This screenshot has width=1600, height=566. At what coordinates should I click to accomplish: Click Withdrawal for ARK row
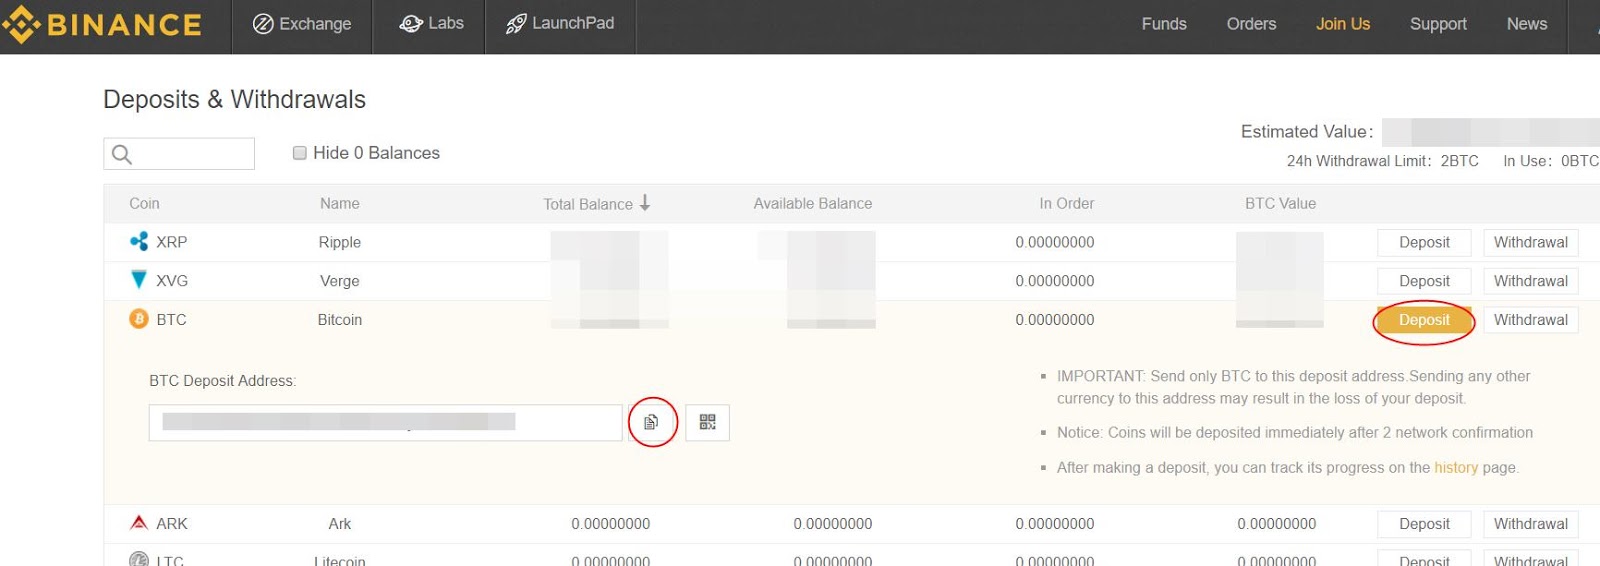point(1530,524)
